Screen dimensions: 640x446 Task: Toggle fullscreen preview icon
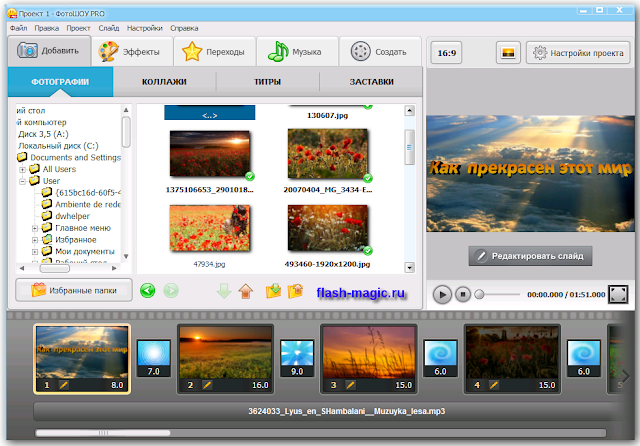tap(618, 294)
